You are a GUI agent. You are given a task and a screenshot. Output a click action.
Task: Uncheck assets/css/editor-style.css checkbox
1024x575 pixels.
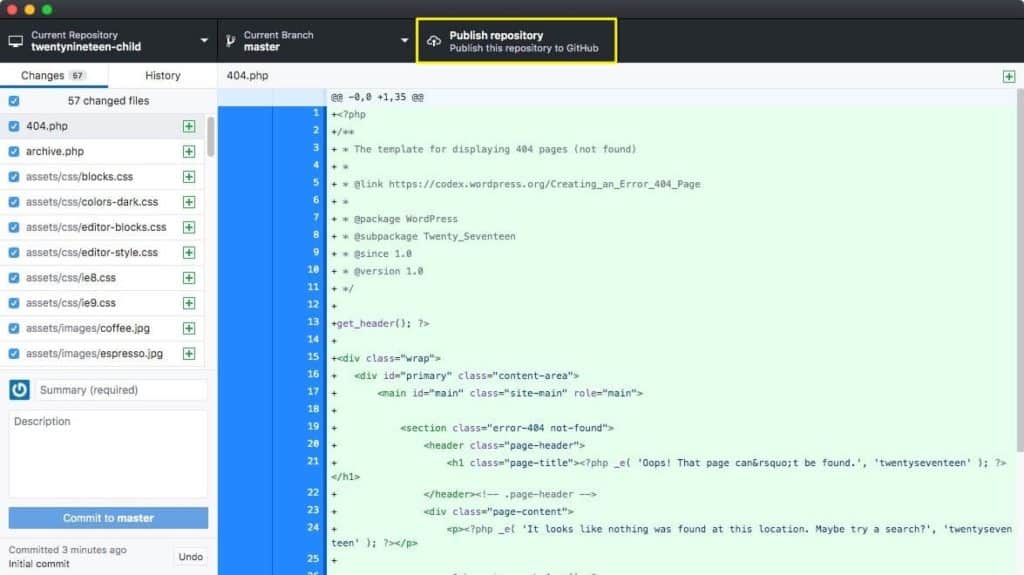pyautogui.click(x=14, y=253)
